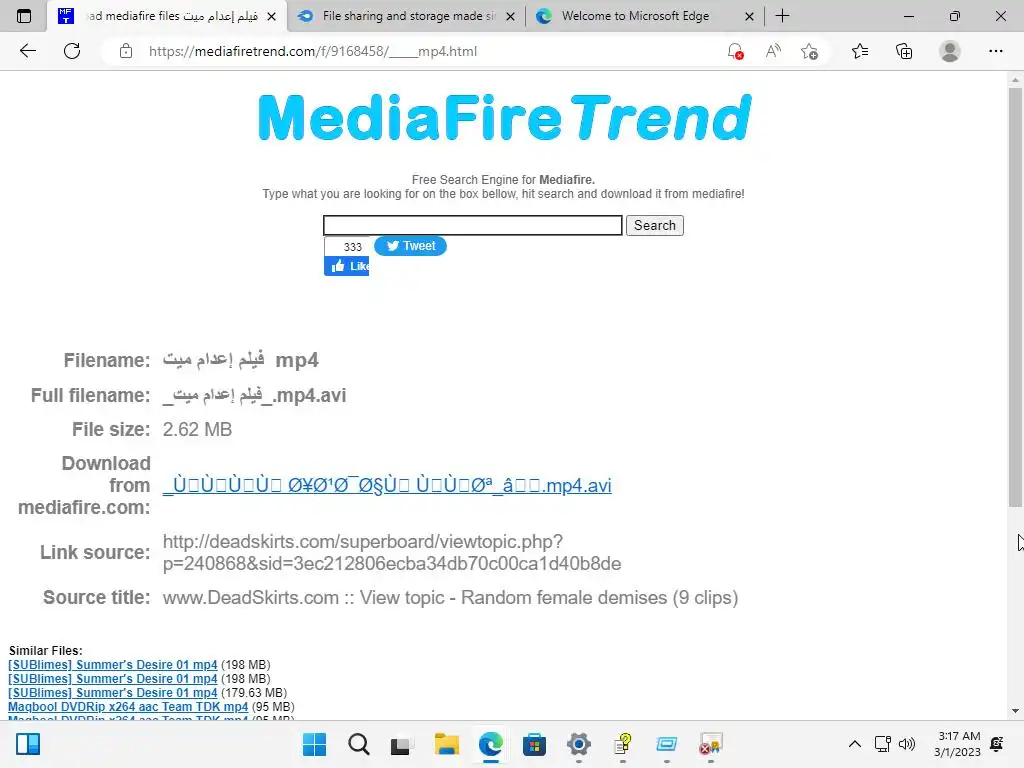Open the .mp4.avi mediafire download link

[387, 485]
